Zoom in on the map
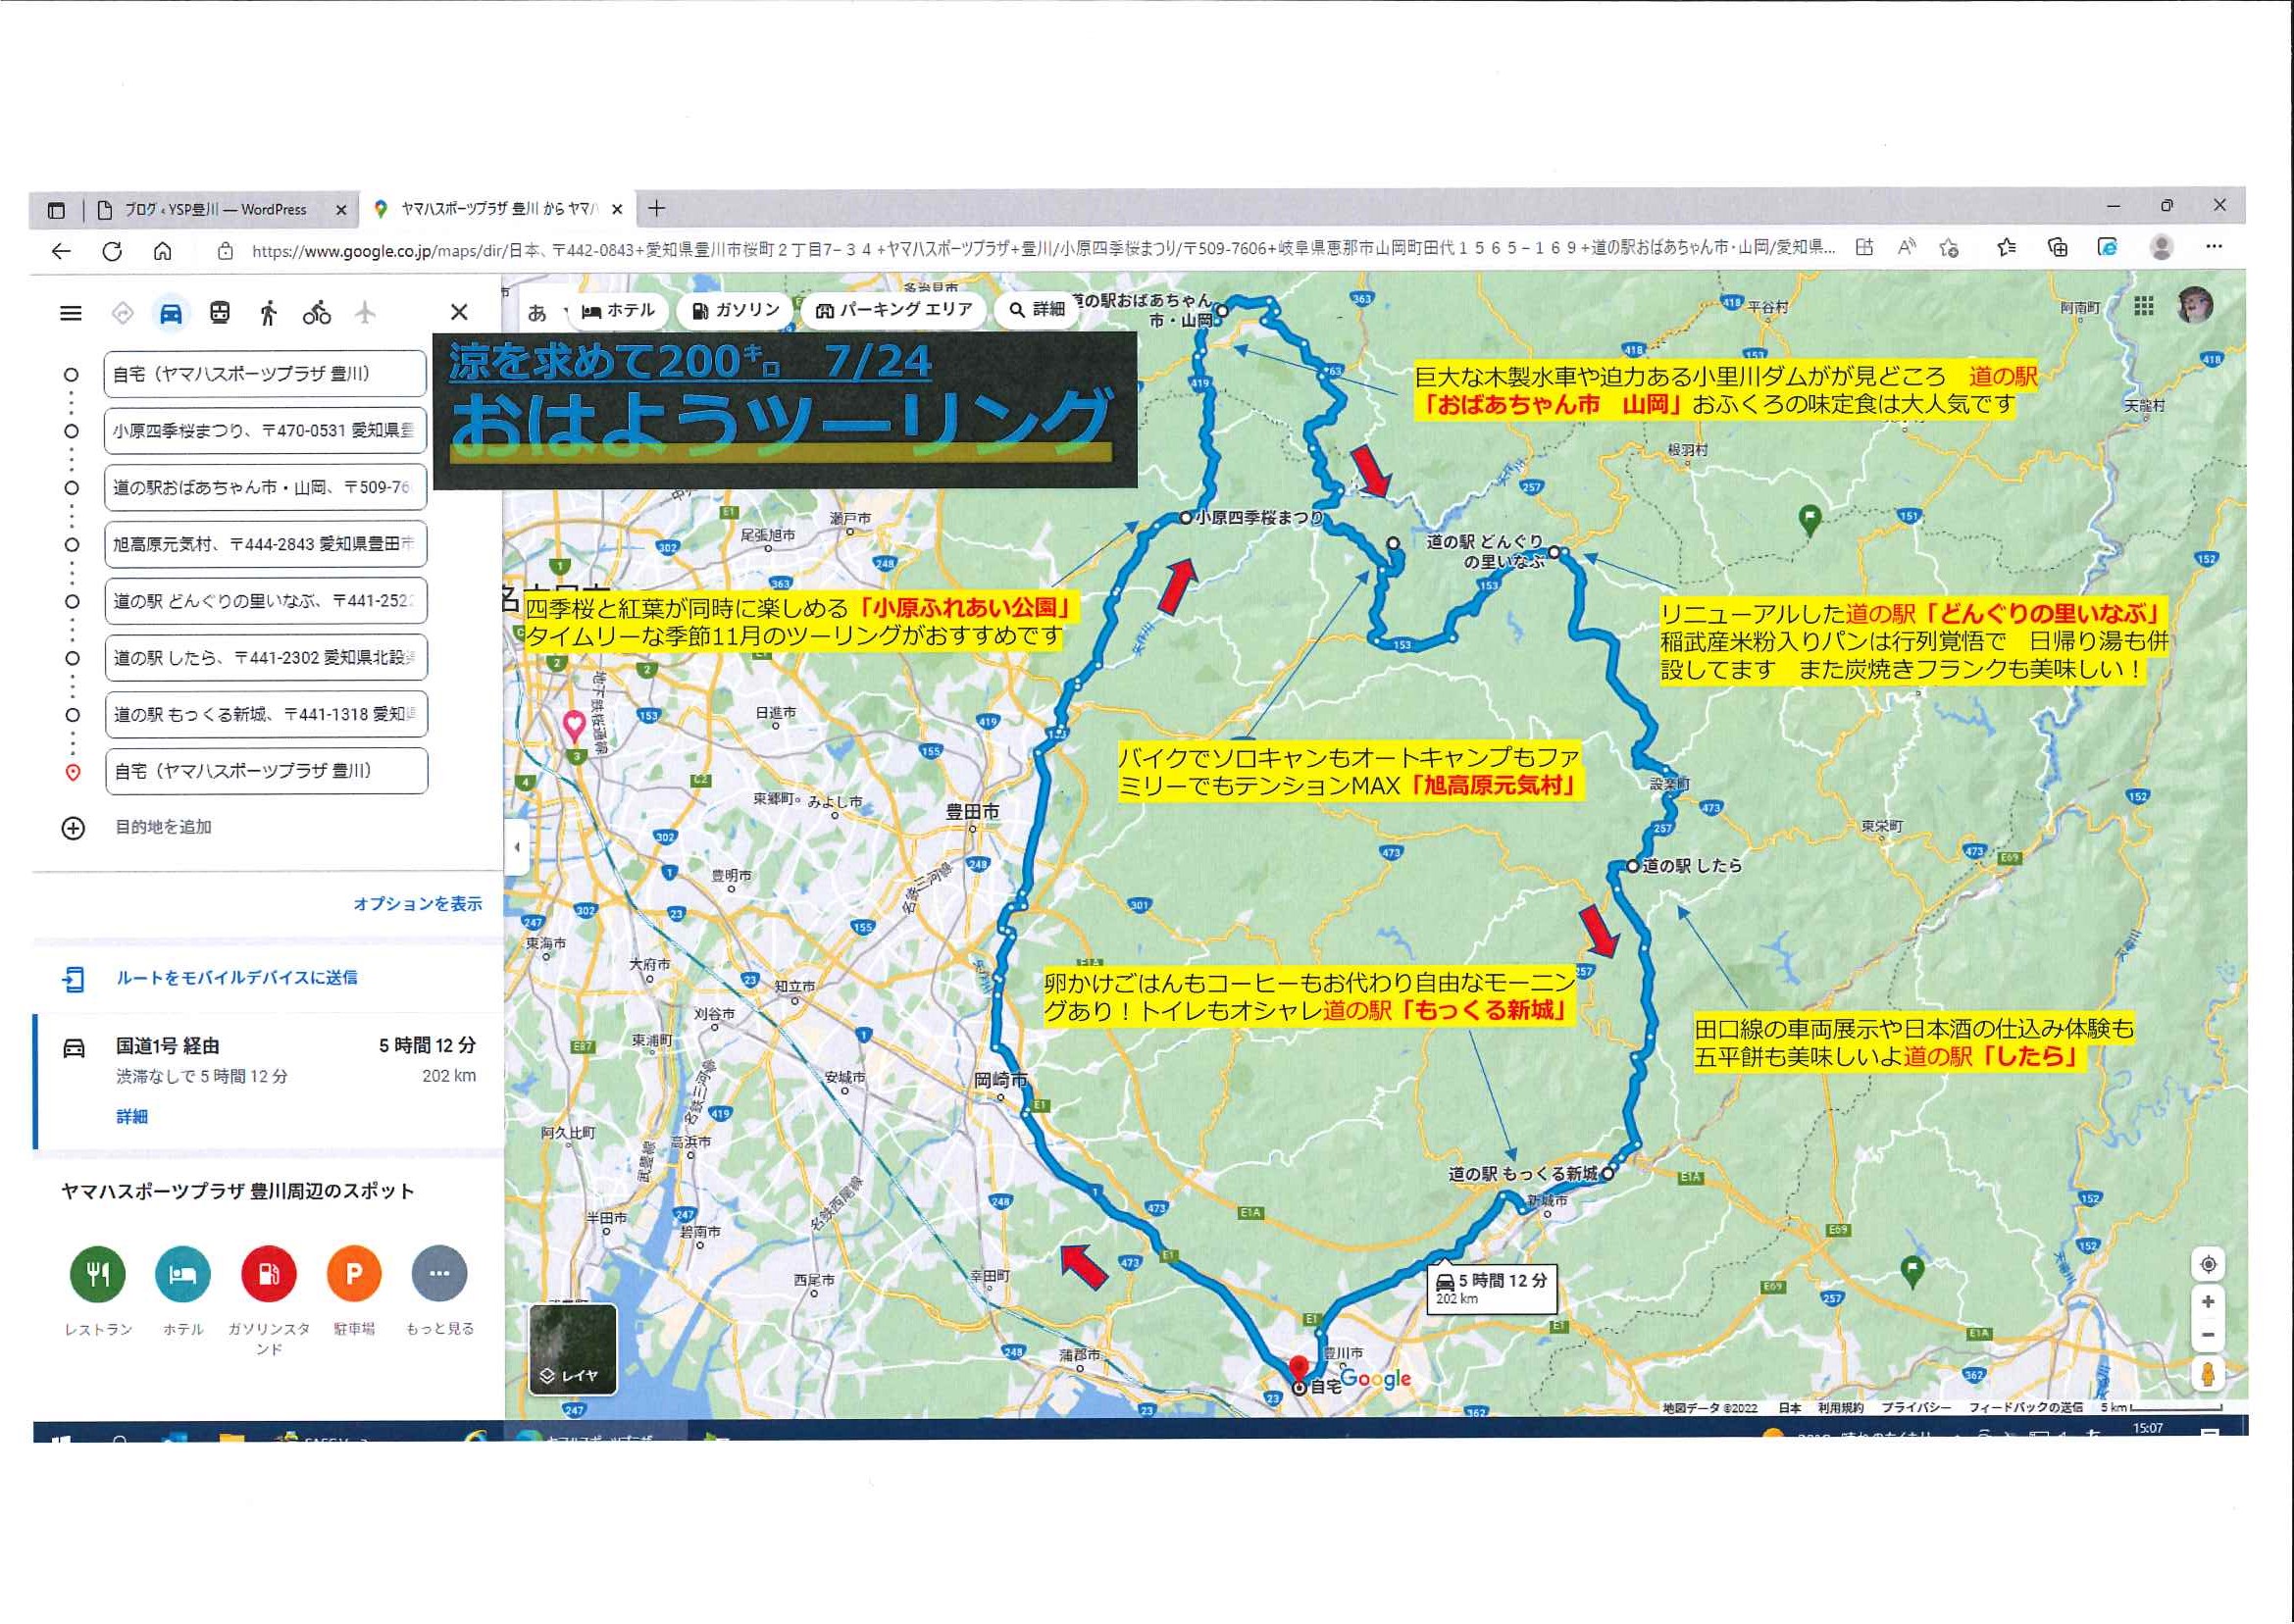 click(2208, 1303)
